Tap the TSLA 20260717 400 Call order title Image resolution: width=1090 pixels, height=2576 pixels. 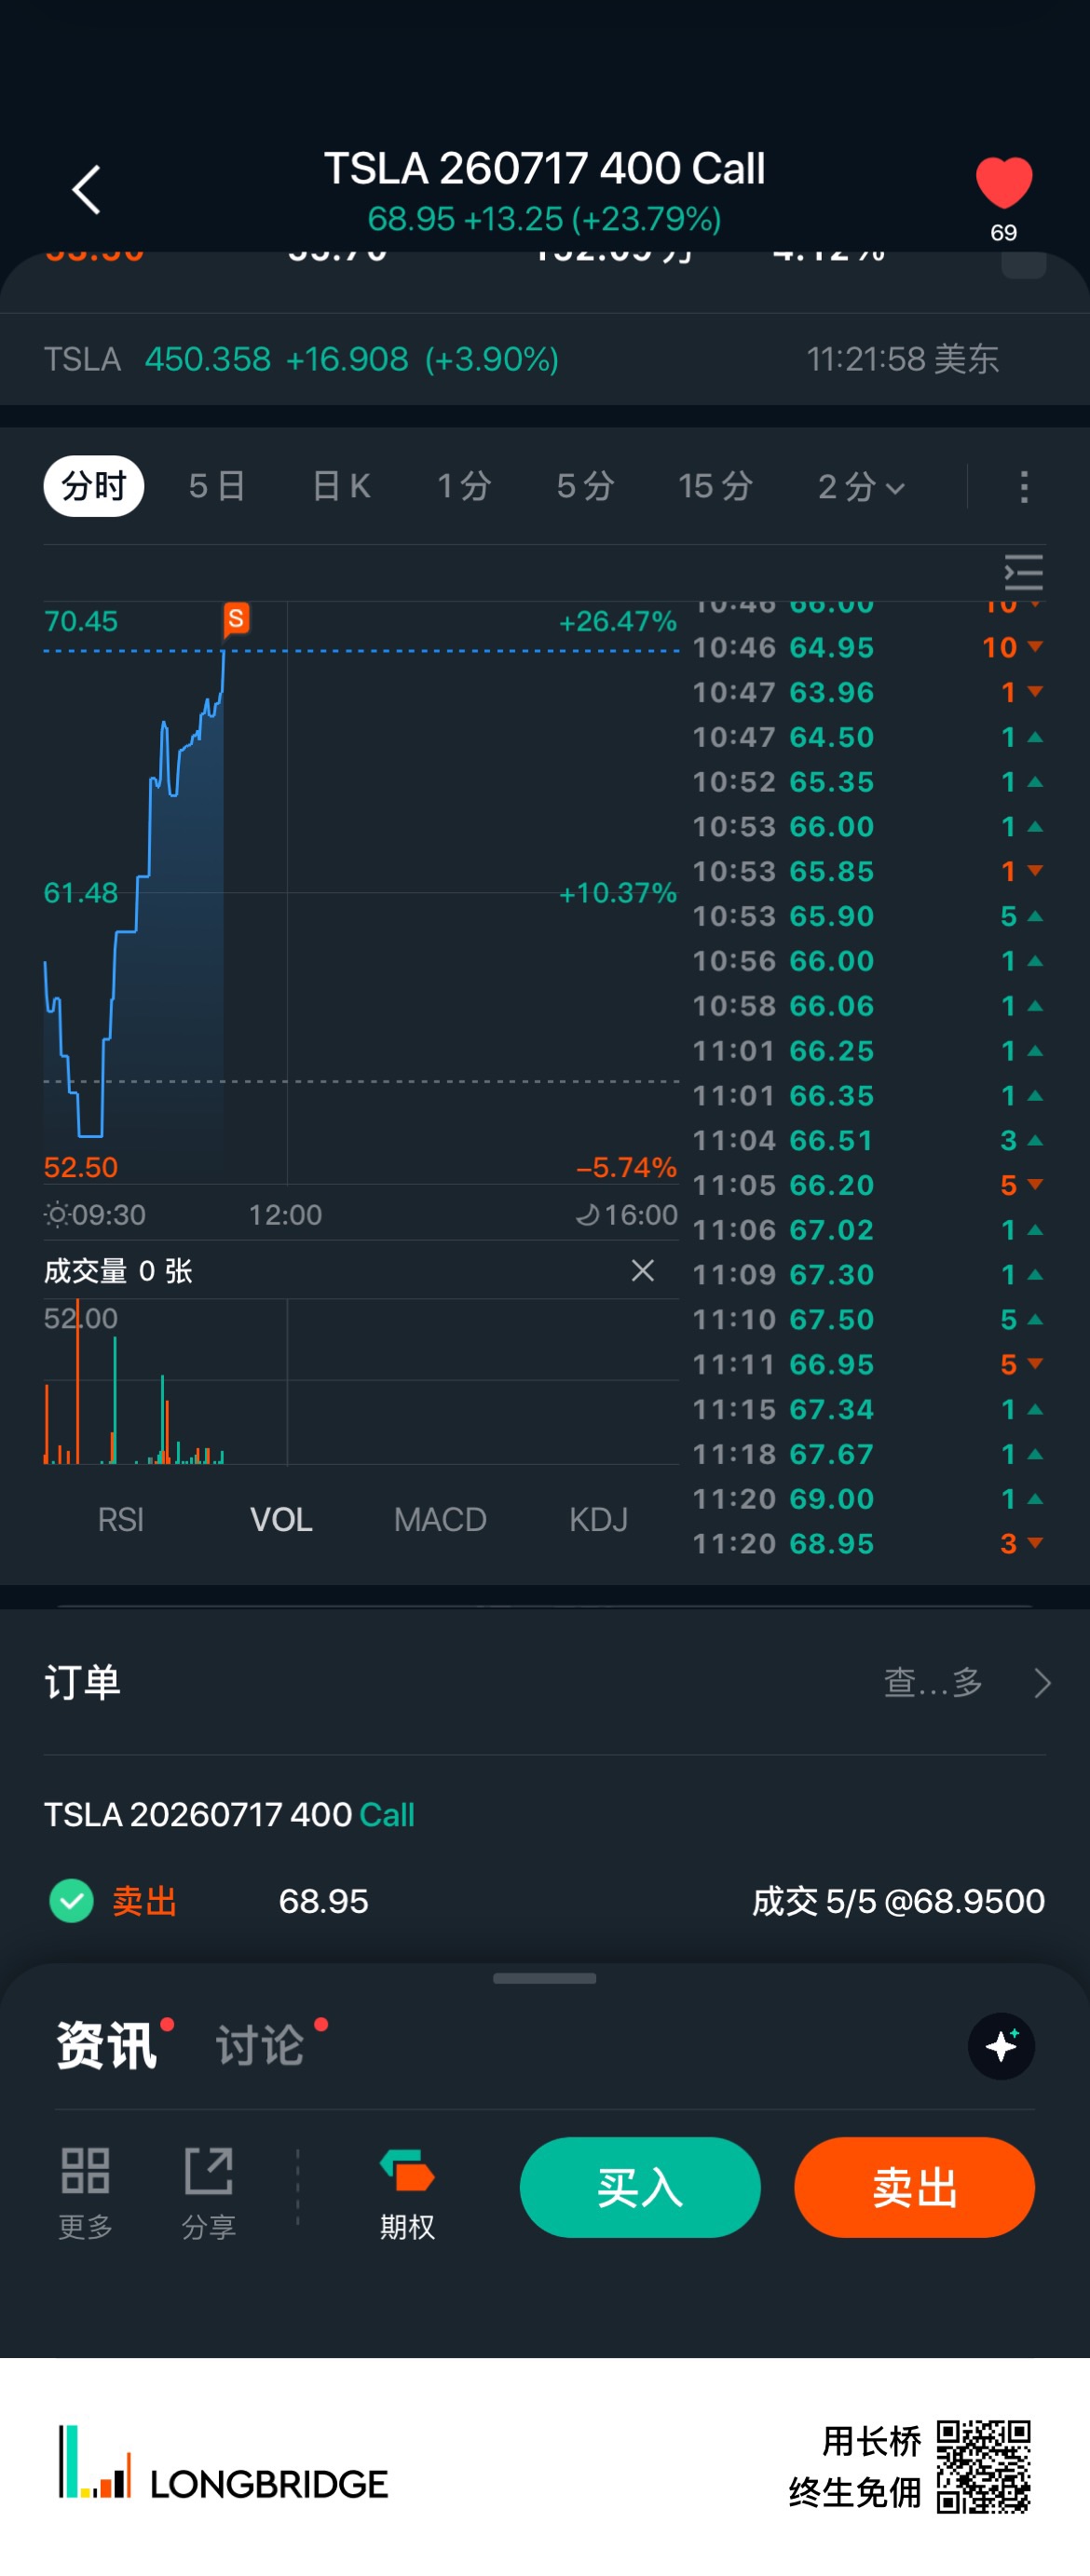(229, 1814)
